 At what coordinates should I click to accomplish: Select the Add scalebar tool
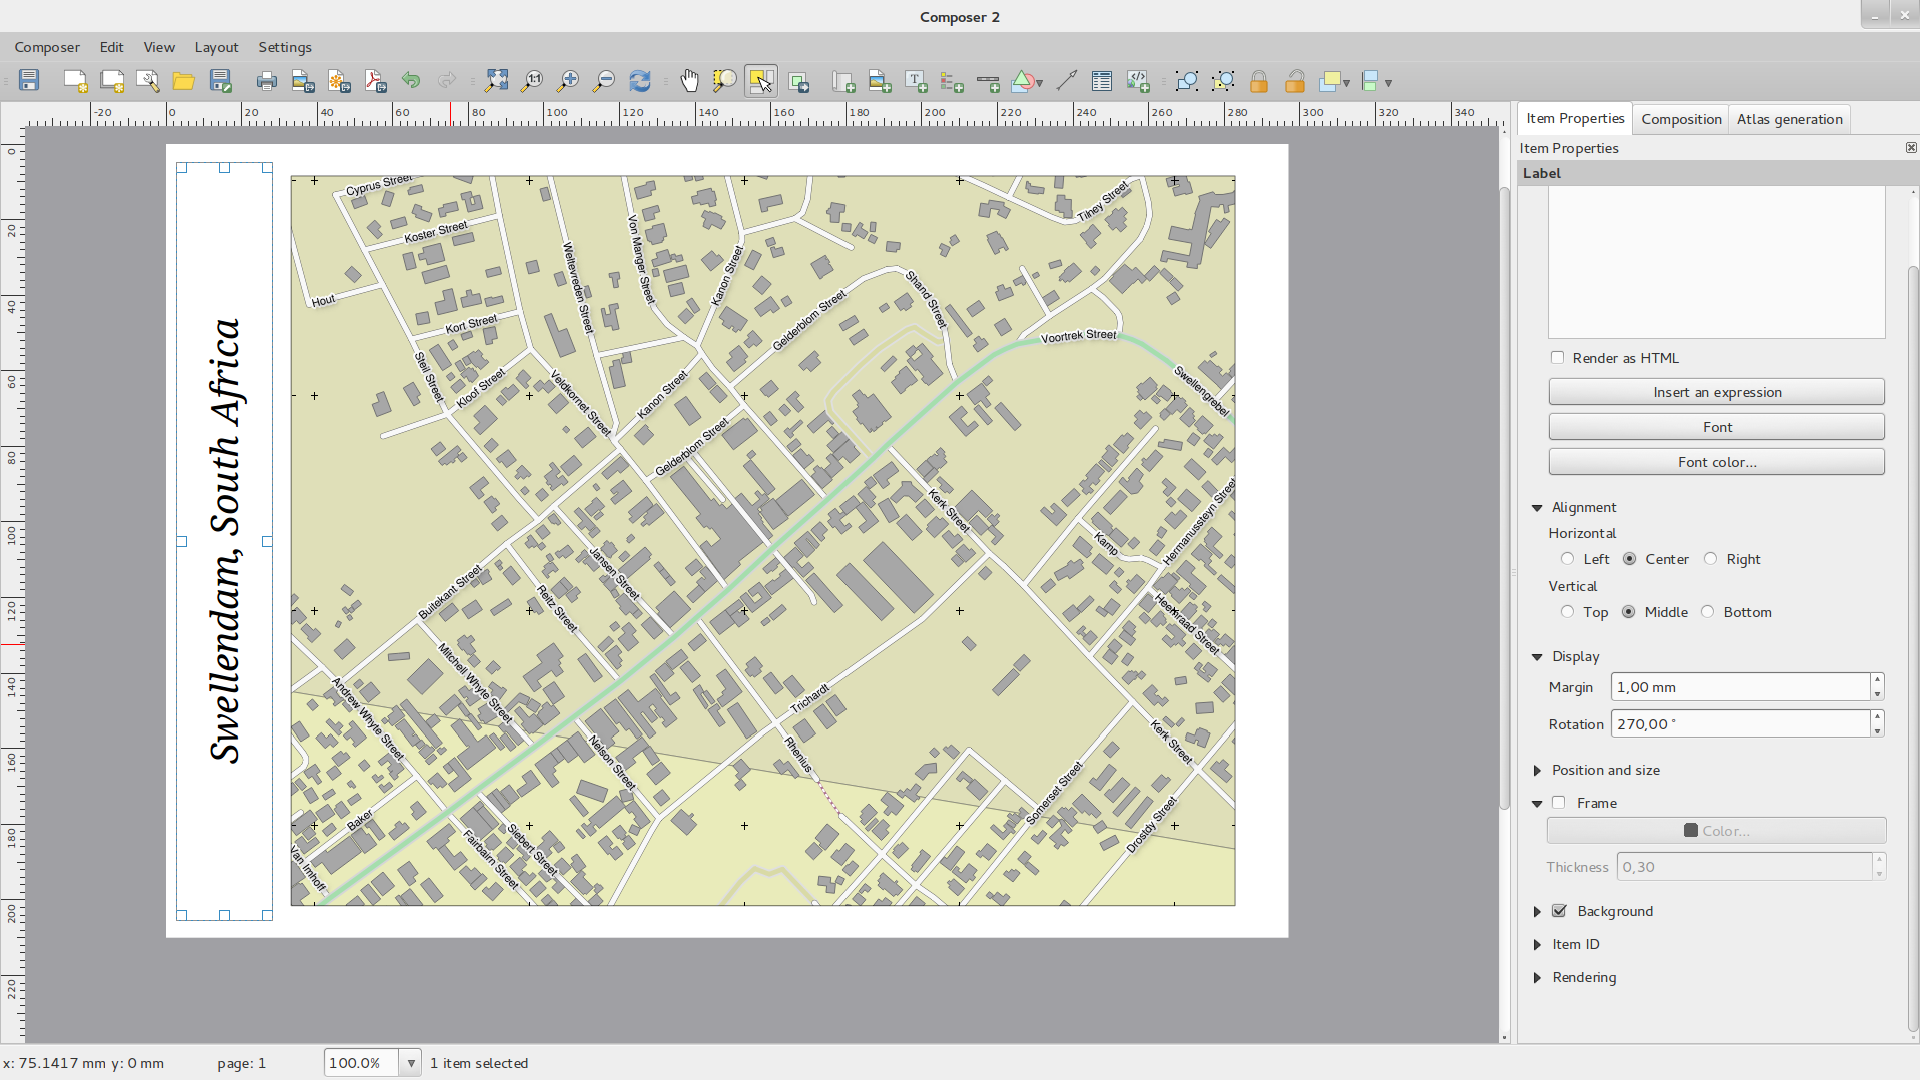point(988,81)
